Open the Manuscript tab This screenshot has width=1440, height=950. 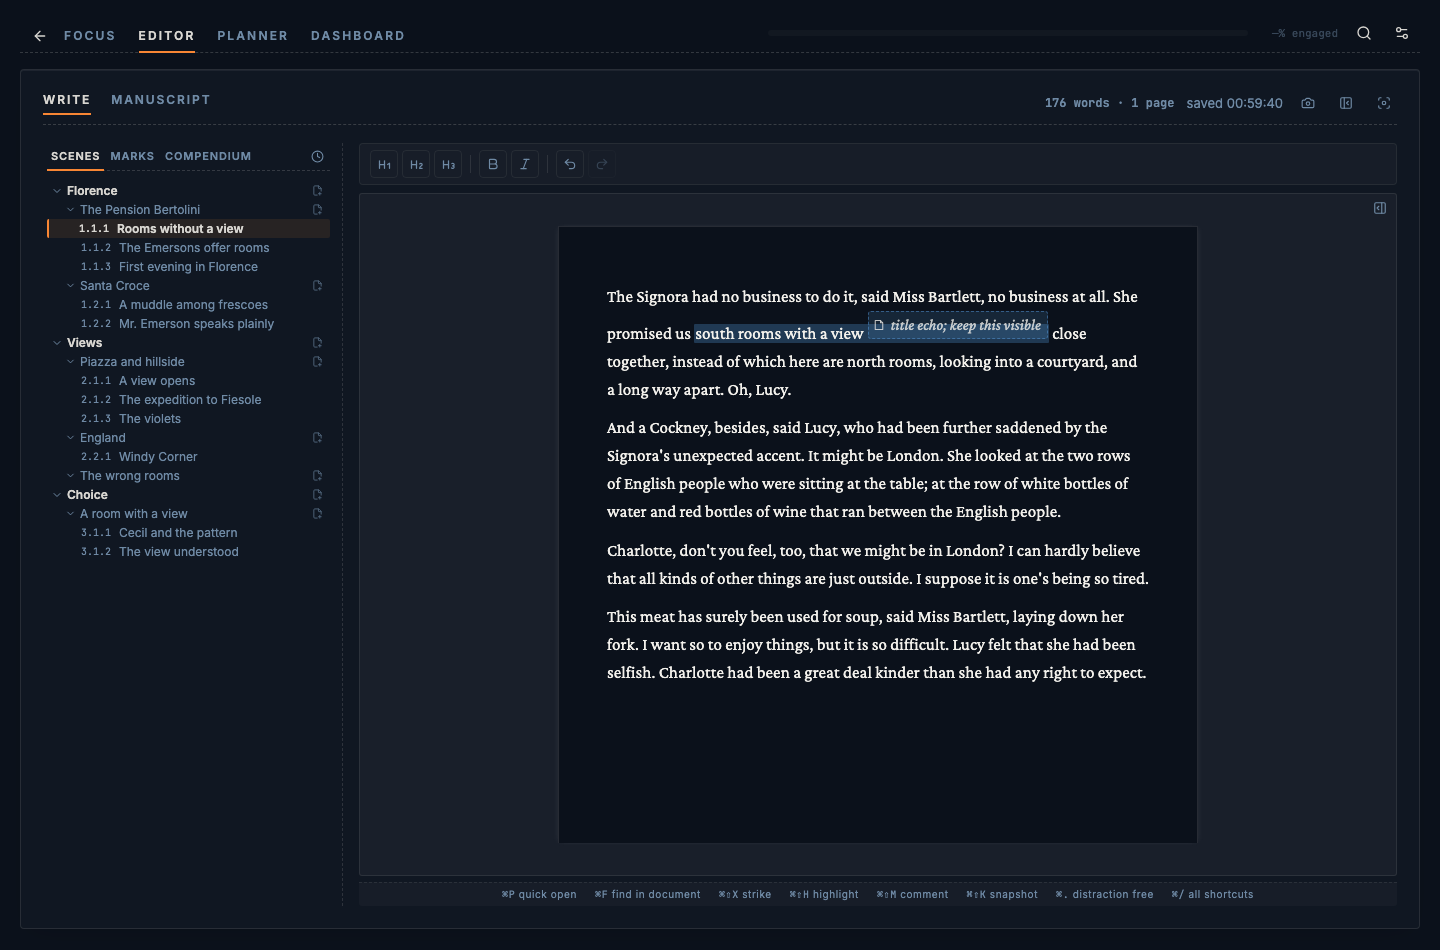(161, 100)
